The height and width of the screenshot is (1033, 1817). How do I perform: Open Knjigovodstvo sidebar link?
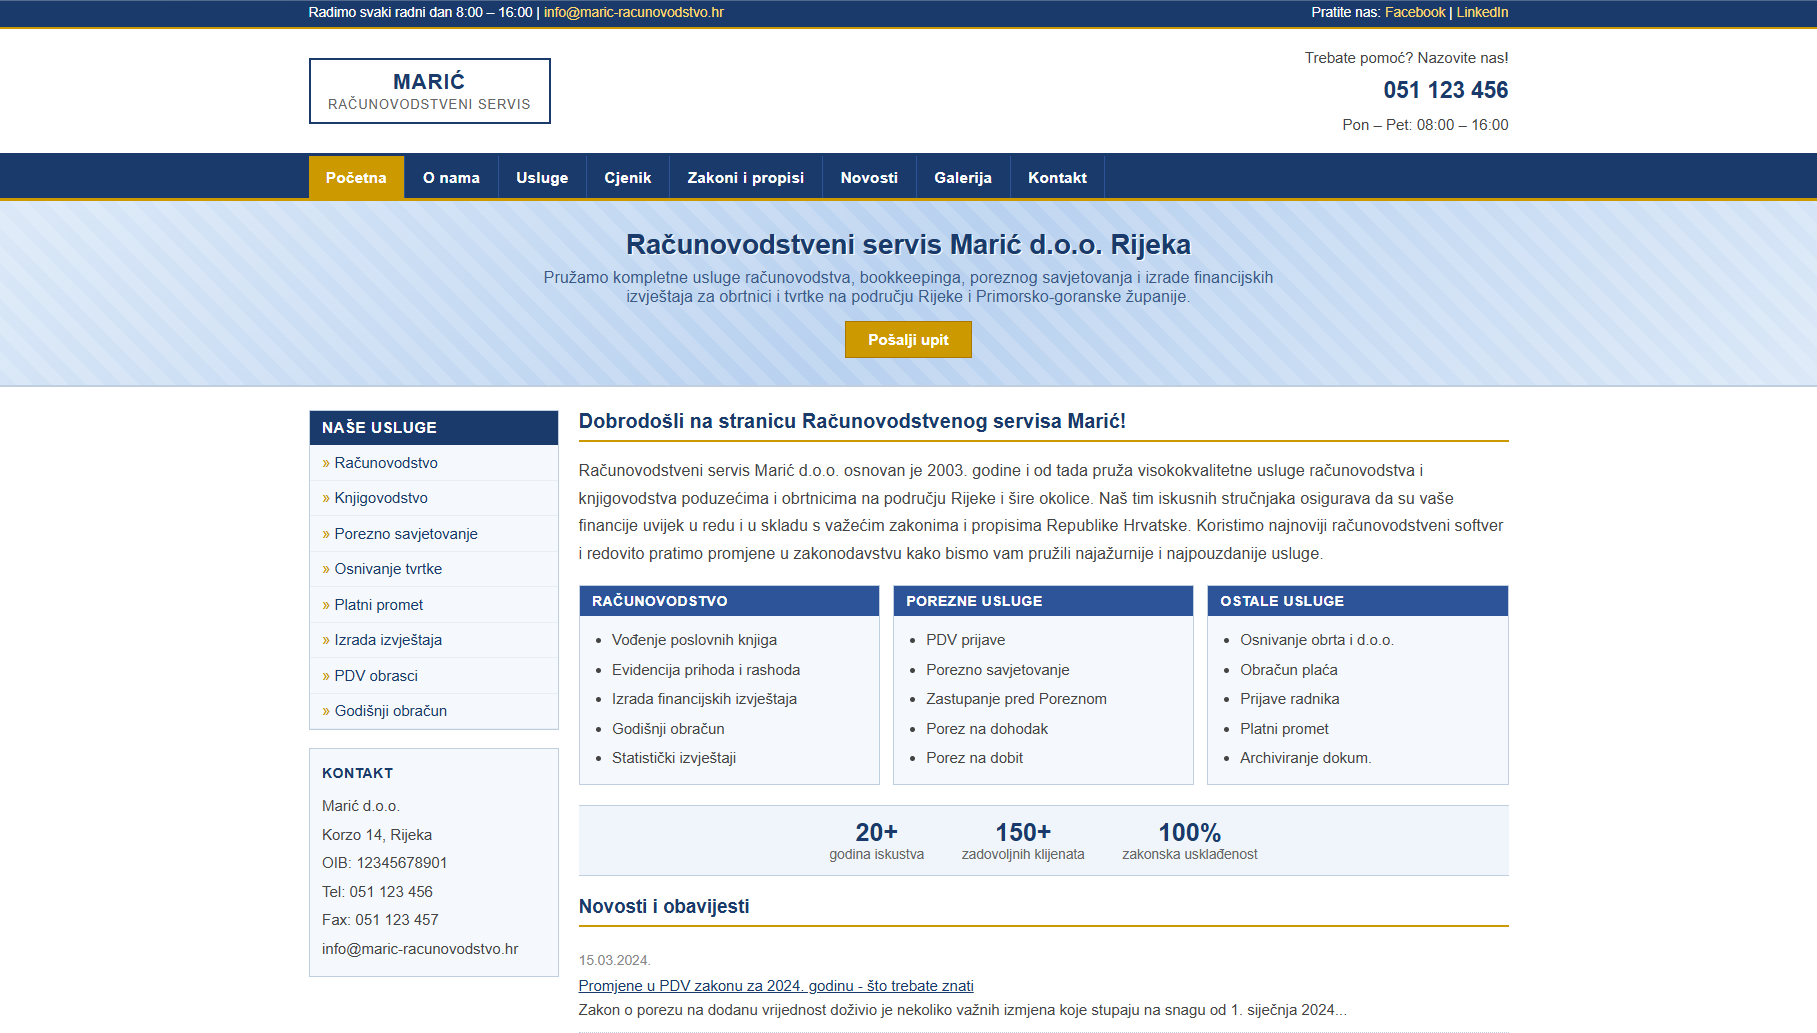(434, 498)
